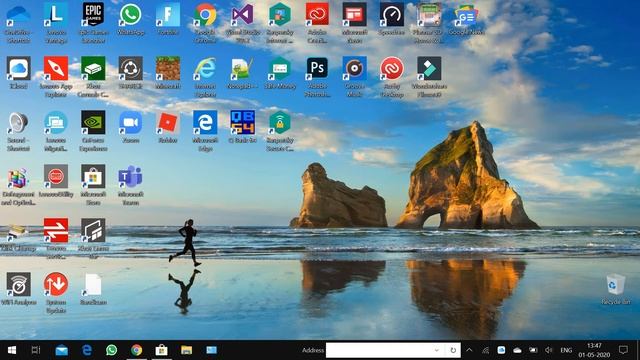
Task: Switch to Chrome on the taskbar
Action: pyautogui.click(x=136, y=350)
